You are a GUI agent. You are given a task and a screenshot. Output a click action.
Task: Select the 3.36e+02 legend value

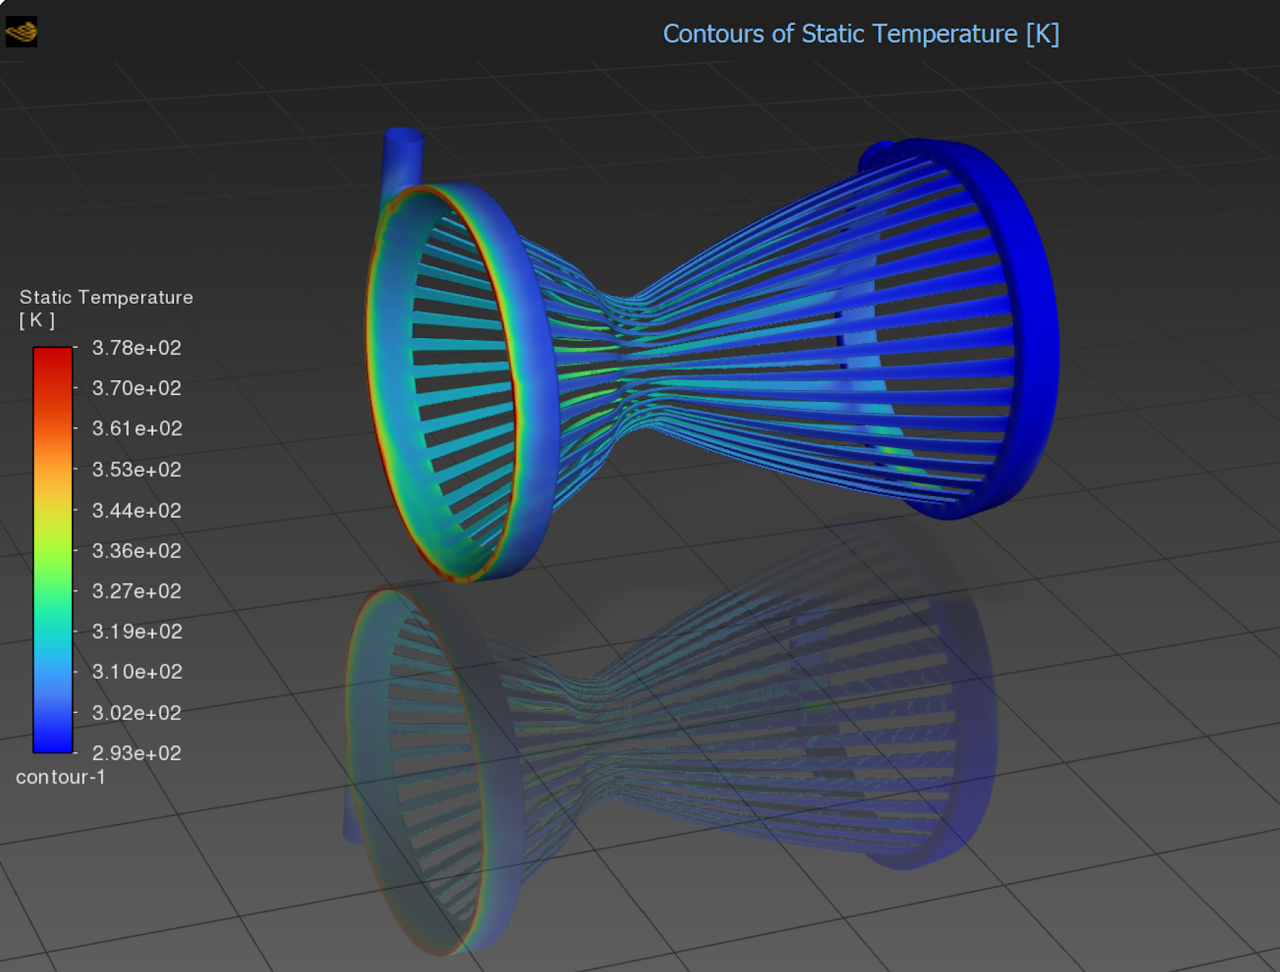(137, 551)
